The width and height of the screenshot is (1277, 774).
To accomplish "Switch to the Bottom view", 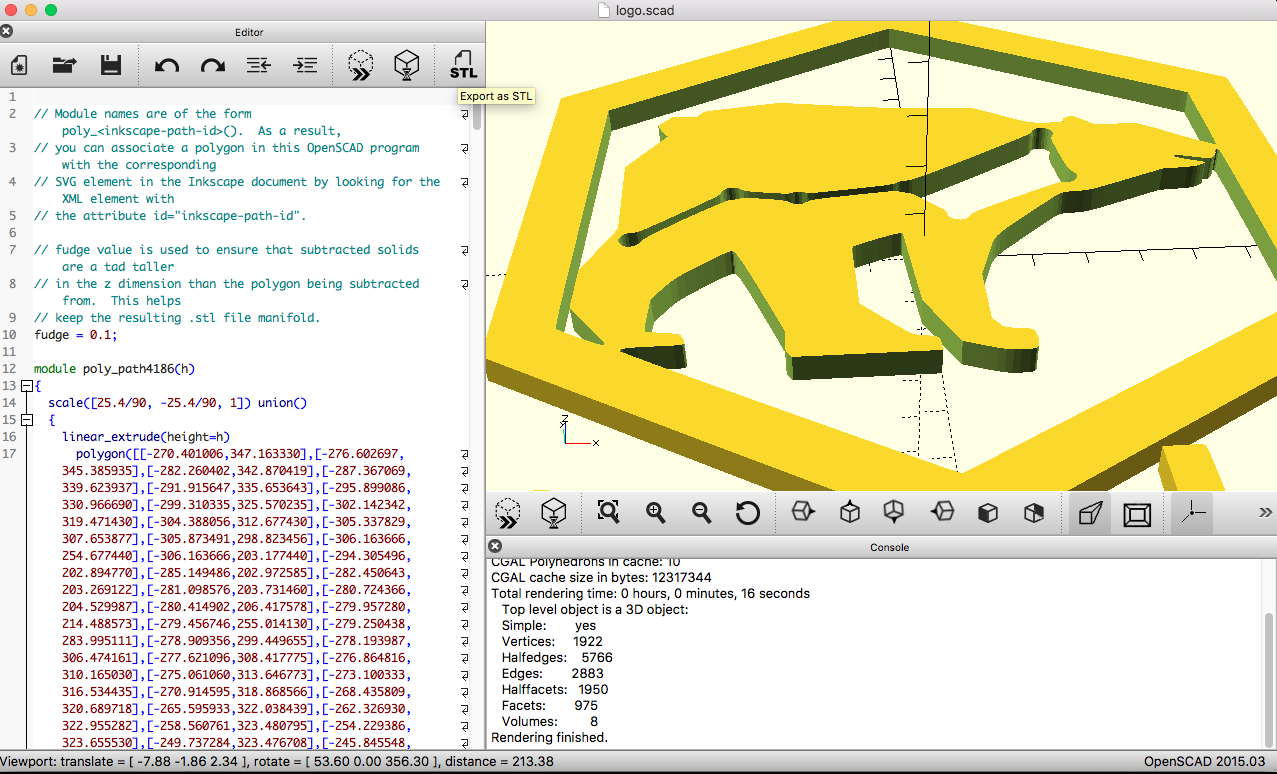I will (895, 513).
